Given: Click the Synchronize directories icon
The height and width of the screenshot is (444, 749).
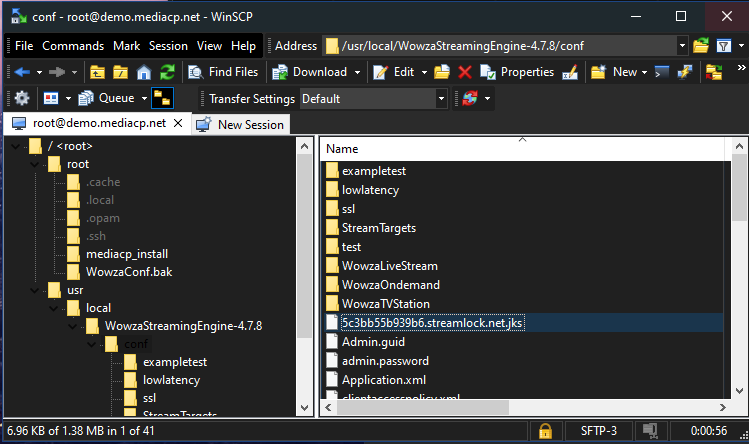Looking at the screenshot, I should [x=714, y=72].
